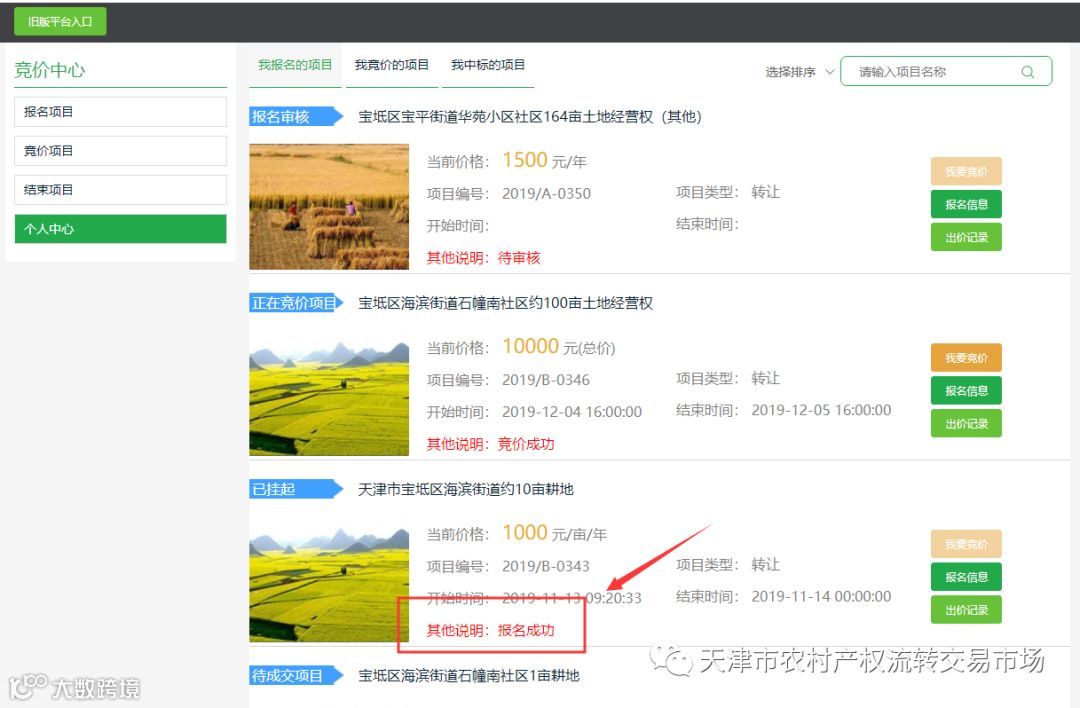Open the field thumbnail for project 2019/B-0346
This screenshot has width=1080, height=708.
329,393
